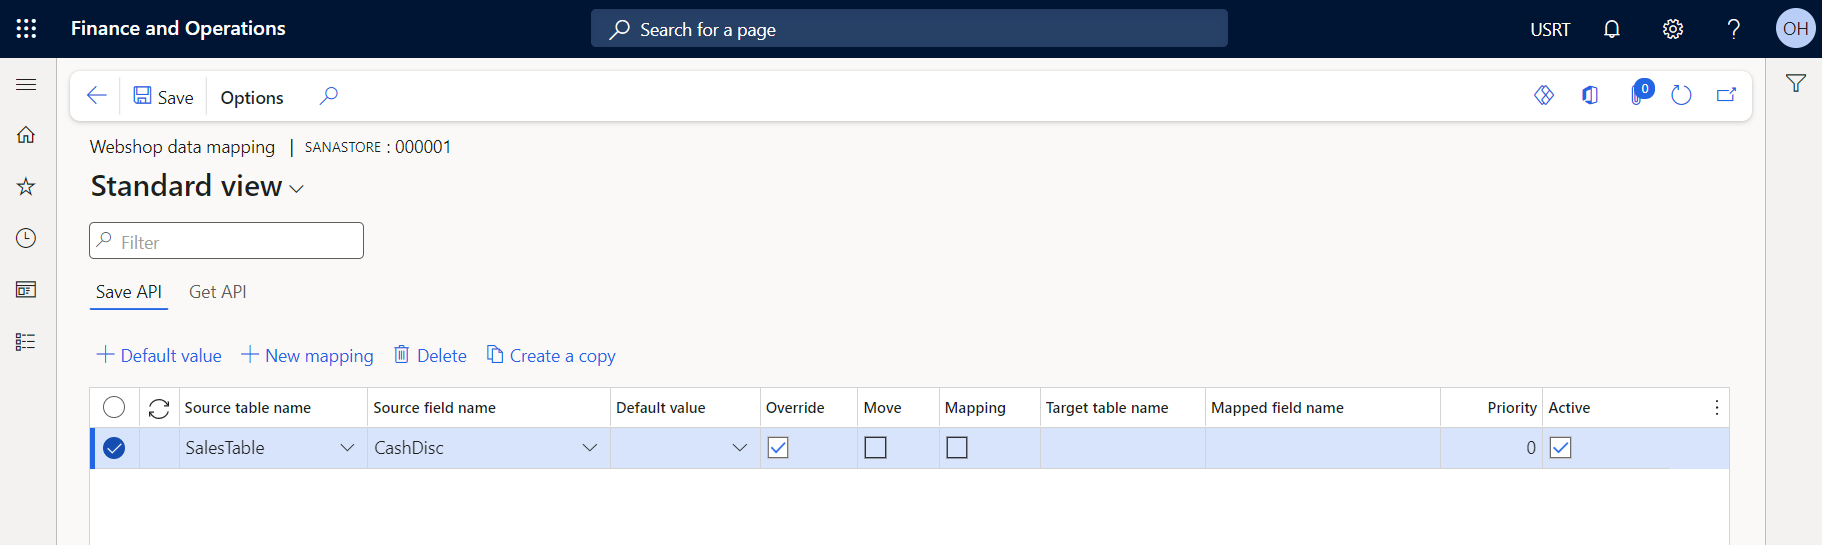
Task: Click grid refresh icon in header
Action: [x=159, y=408]
